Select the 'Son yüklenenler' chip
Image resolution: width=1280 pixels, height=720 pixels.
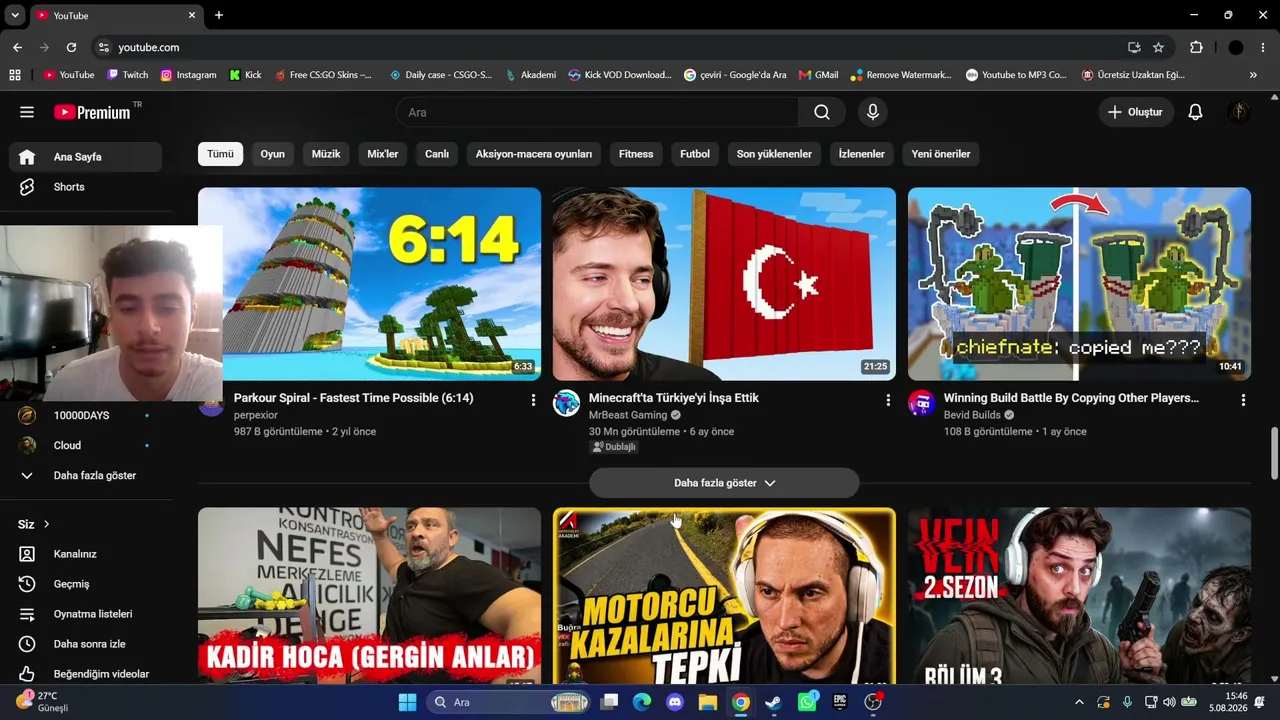[x=774, y=154]
